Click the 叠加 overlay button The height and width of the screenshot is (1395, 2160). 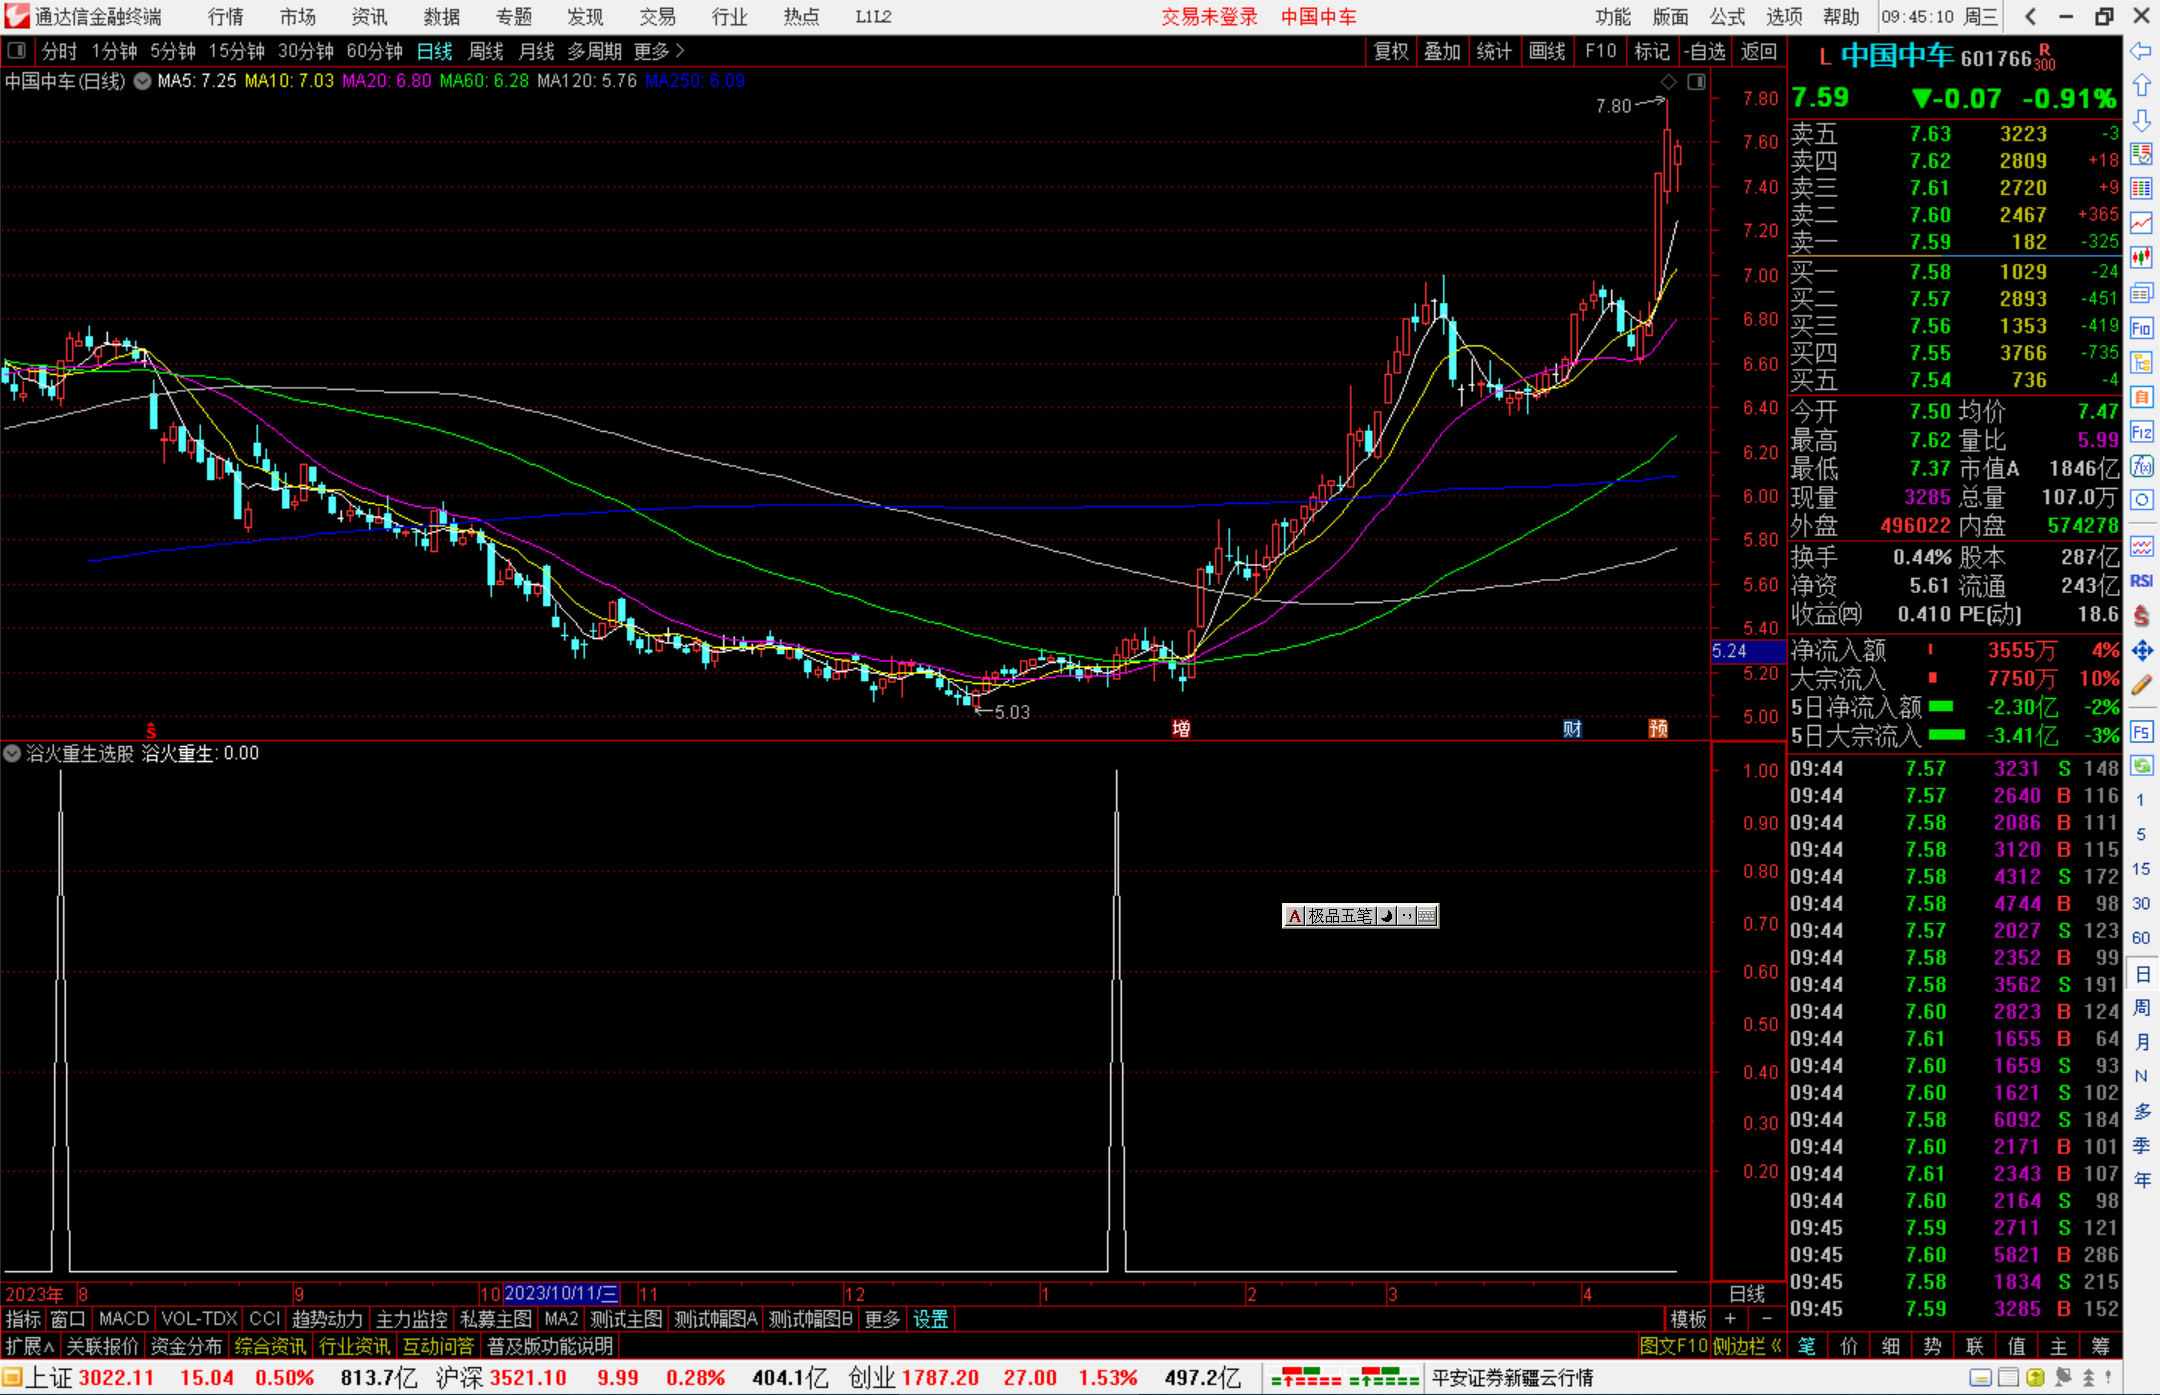(1442, 51)
